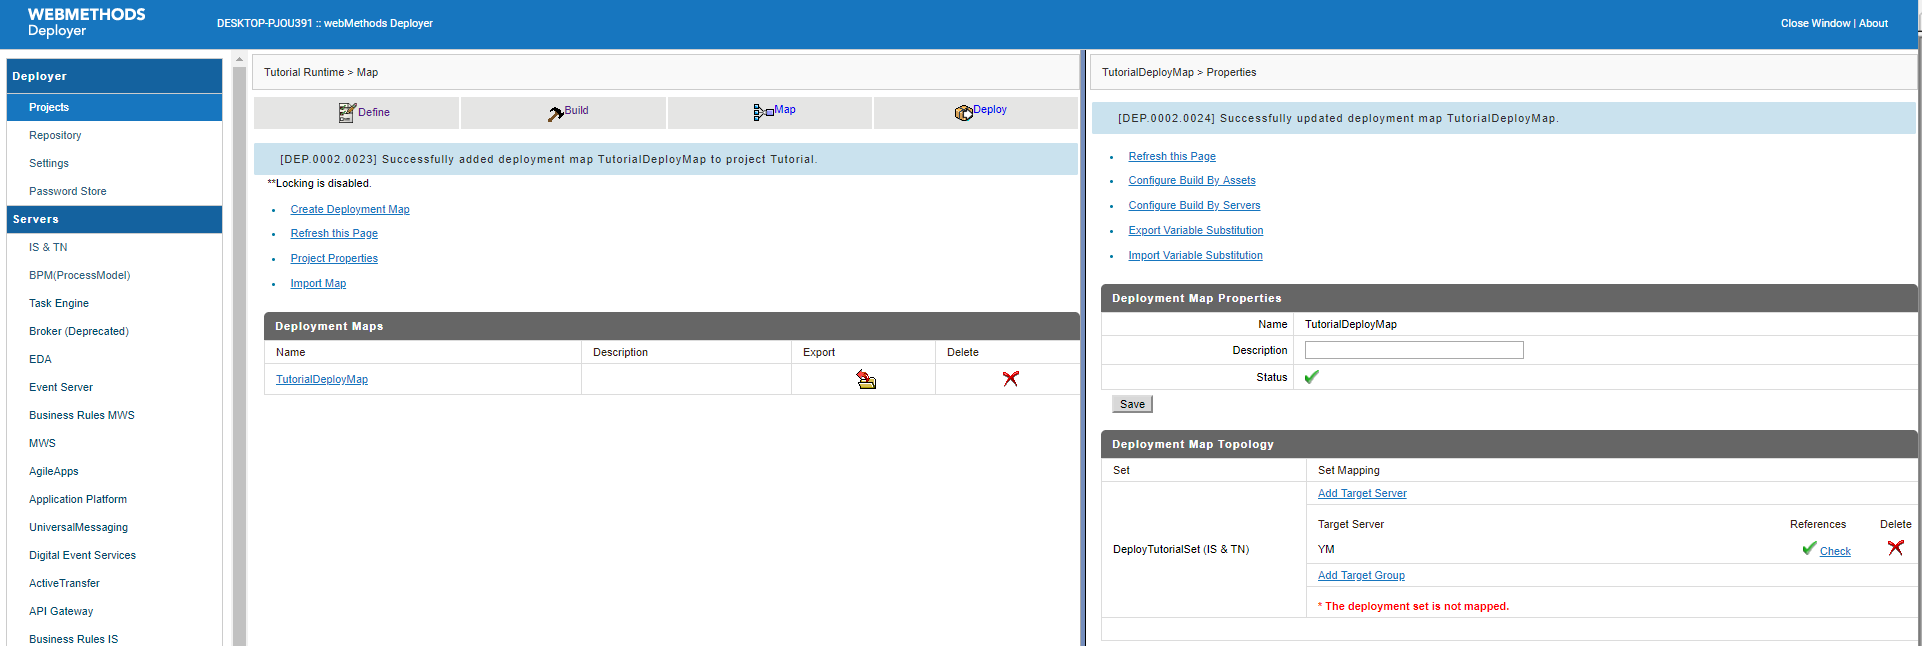Click the Map step icon
The width and height of the screenshot is (1922, 646).
point(763,112)
